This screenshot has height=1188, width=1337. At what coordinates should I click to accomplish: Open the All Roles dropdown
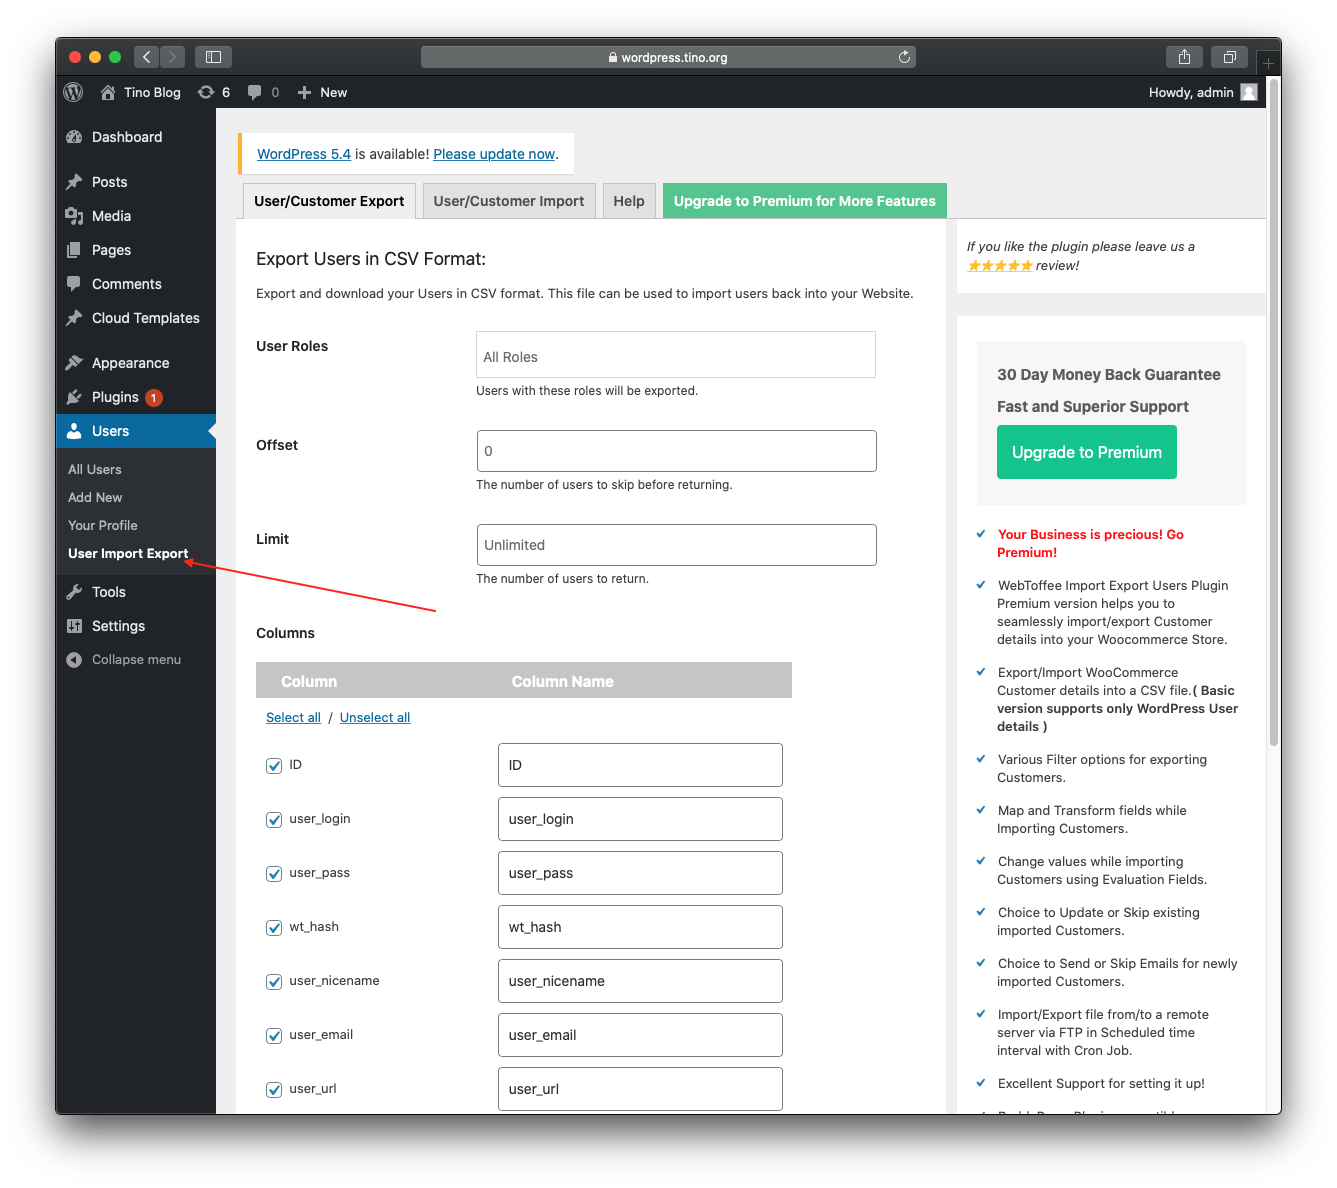676,355
